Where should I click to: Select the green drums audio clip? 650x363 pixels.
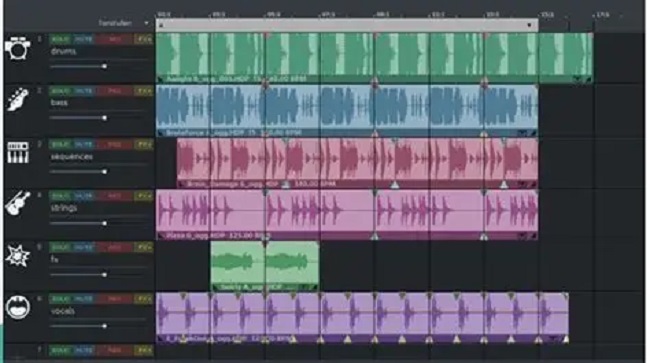point(374,58)
